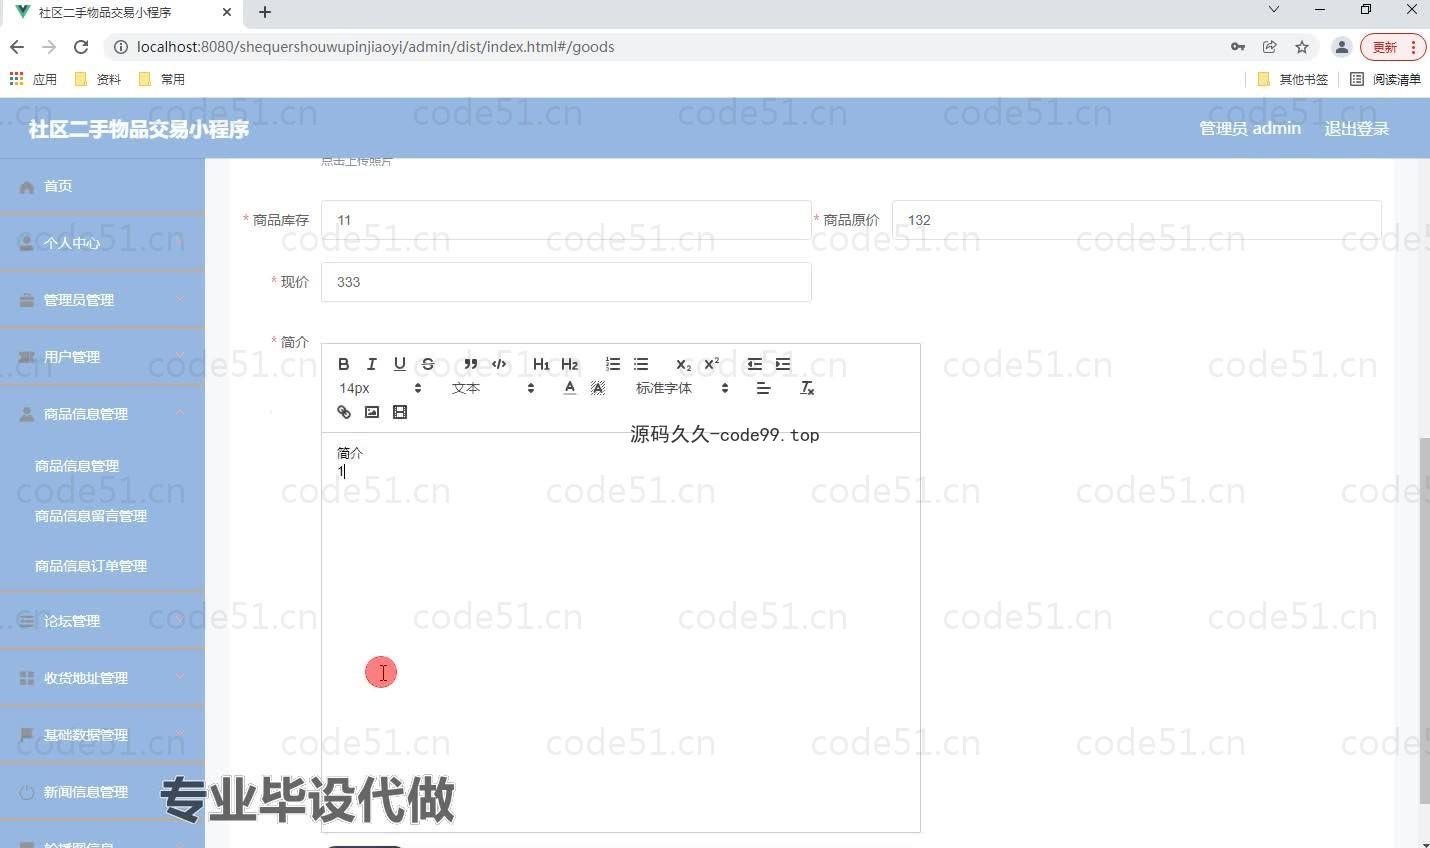Apply superscript formatting
The height and width of the screenshot is (848, 1430).
(712, 364)
